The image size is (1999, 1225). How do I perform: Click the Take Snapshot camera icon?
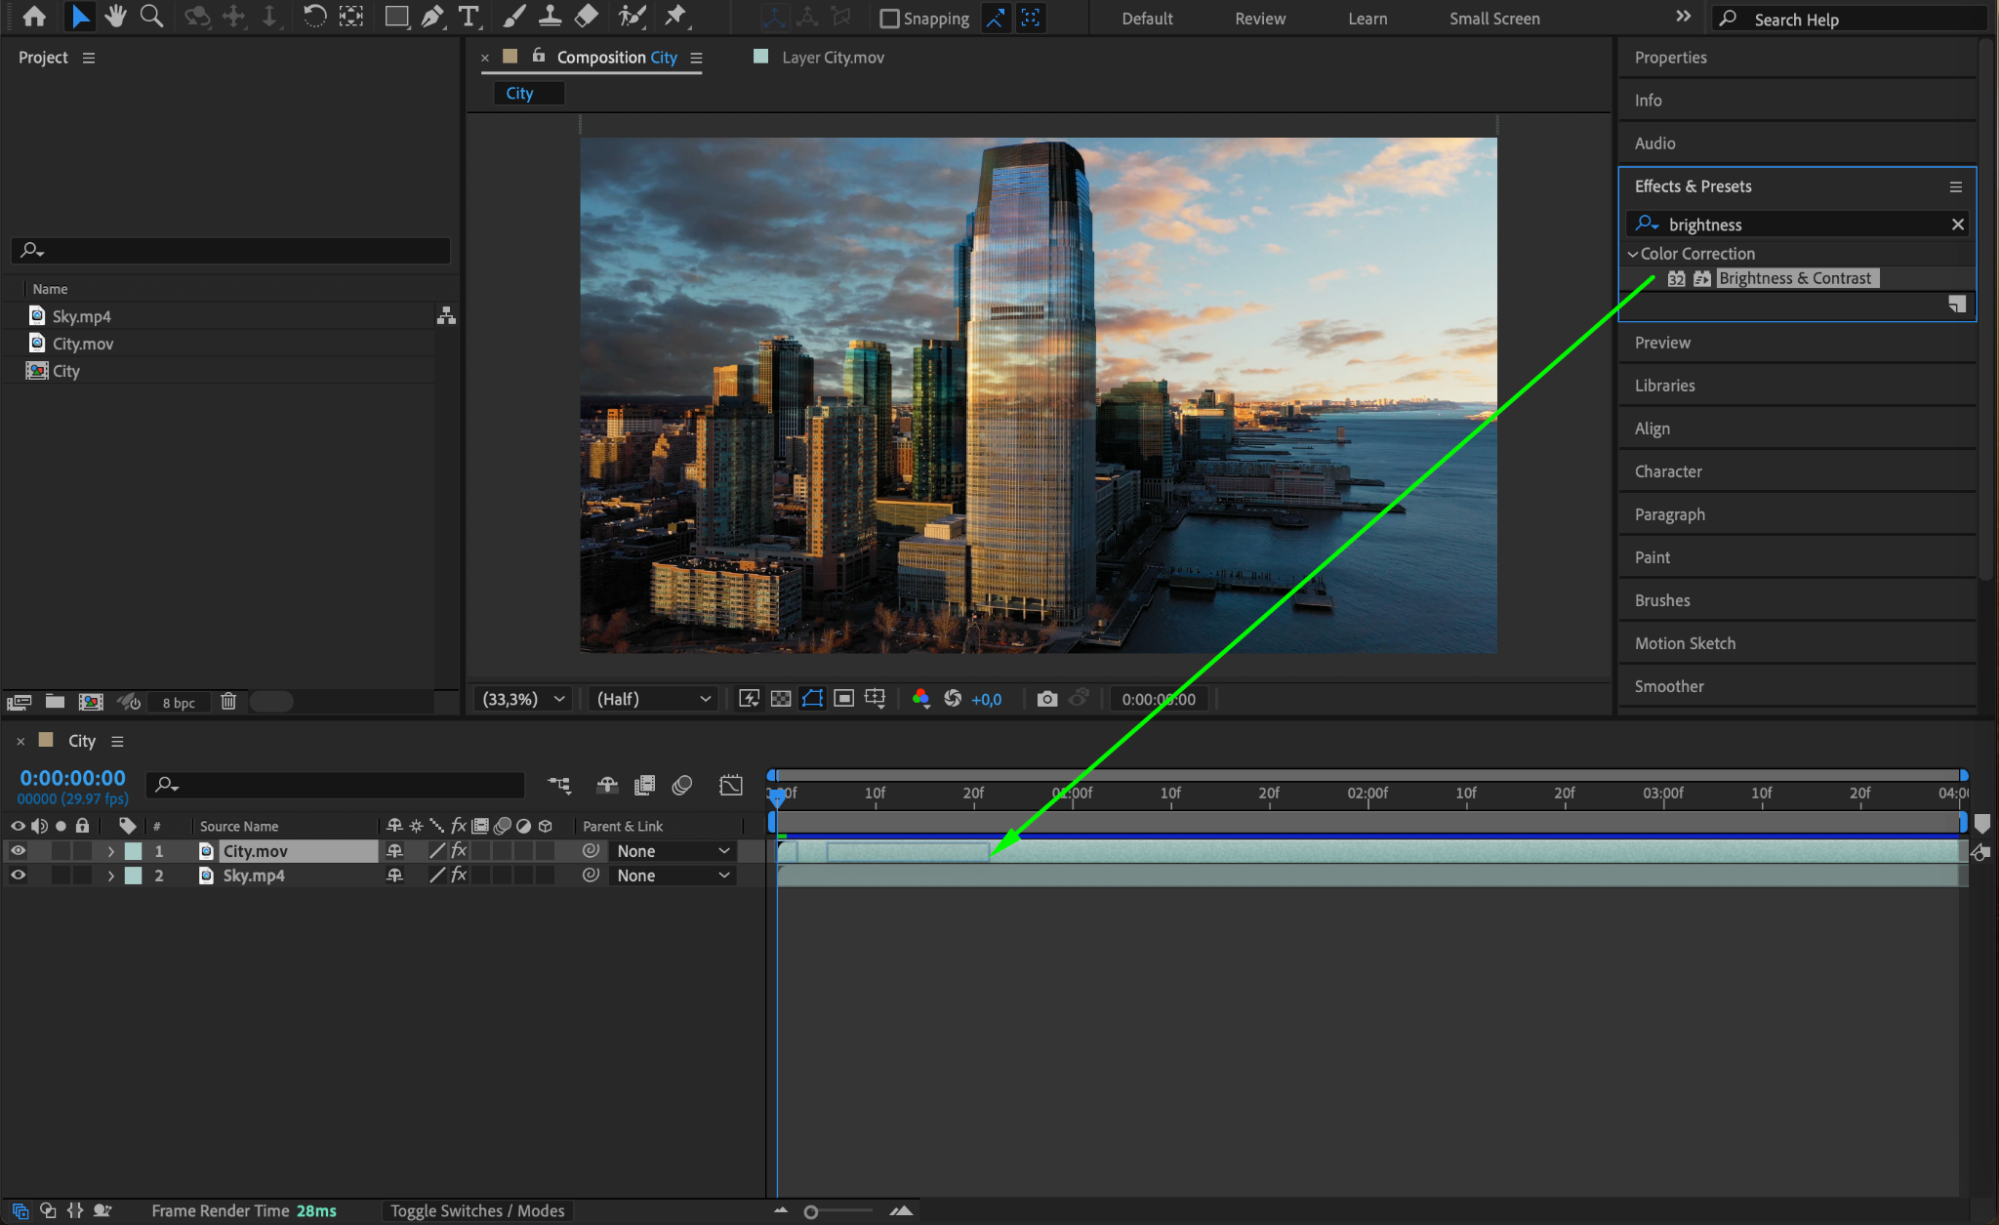click(x=1046, y=699)
